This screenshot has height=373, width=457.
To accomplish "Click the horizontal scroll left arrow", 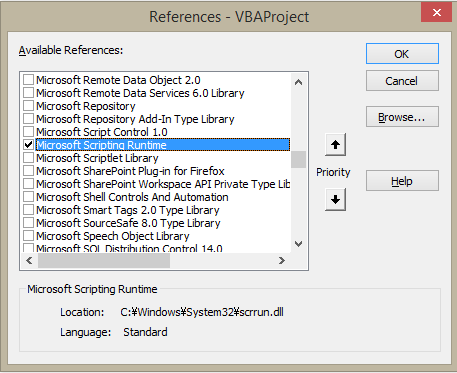I will (x=29, y=260).
